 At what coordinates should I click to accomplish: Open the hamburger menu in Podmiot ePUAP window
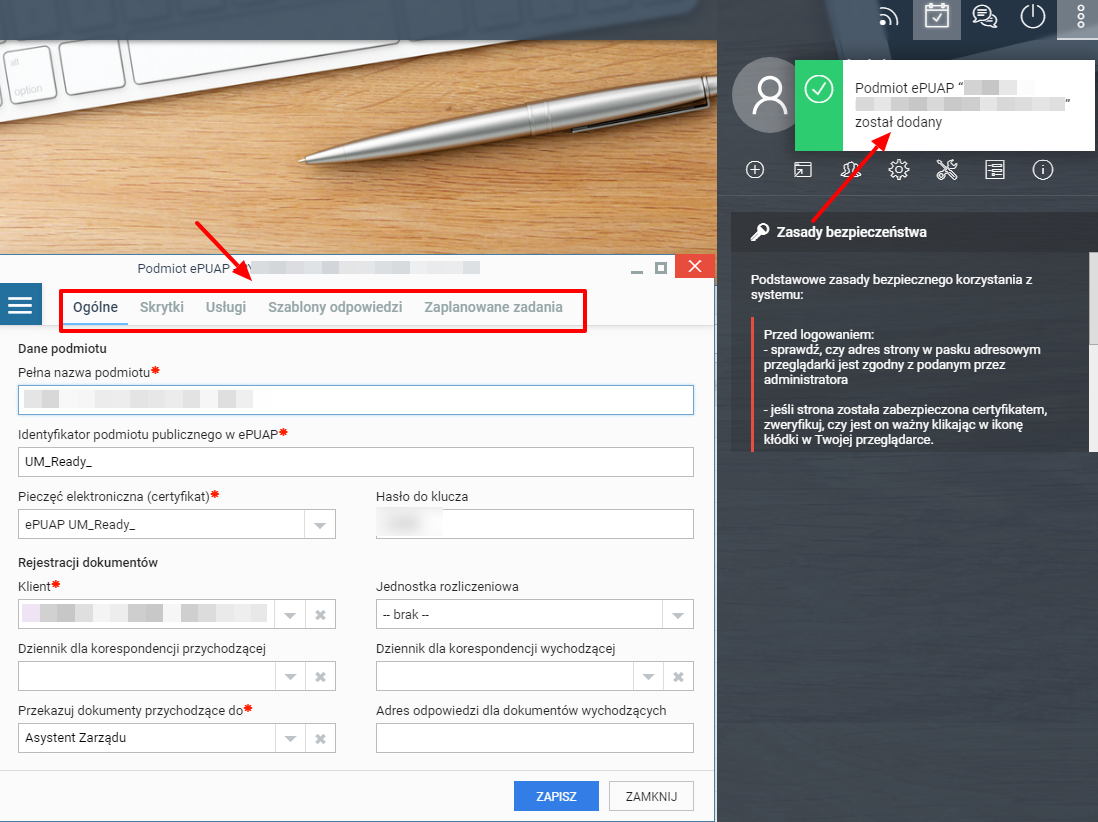coord(20,305)
